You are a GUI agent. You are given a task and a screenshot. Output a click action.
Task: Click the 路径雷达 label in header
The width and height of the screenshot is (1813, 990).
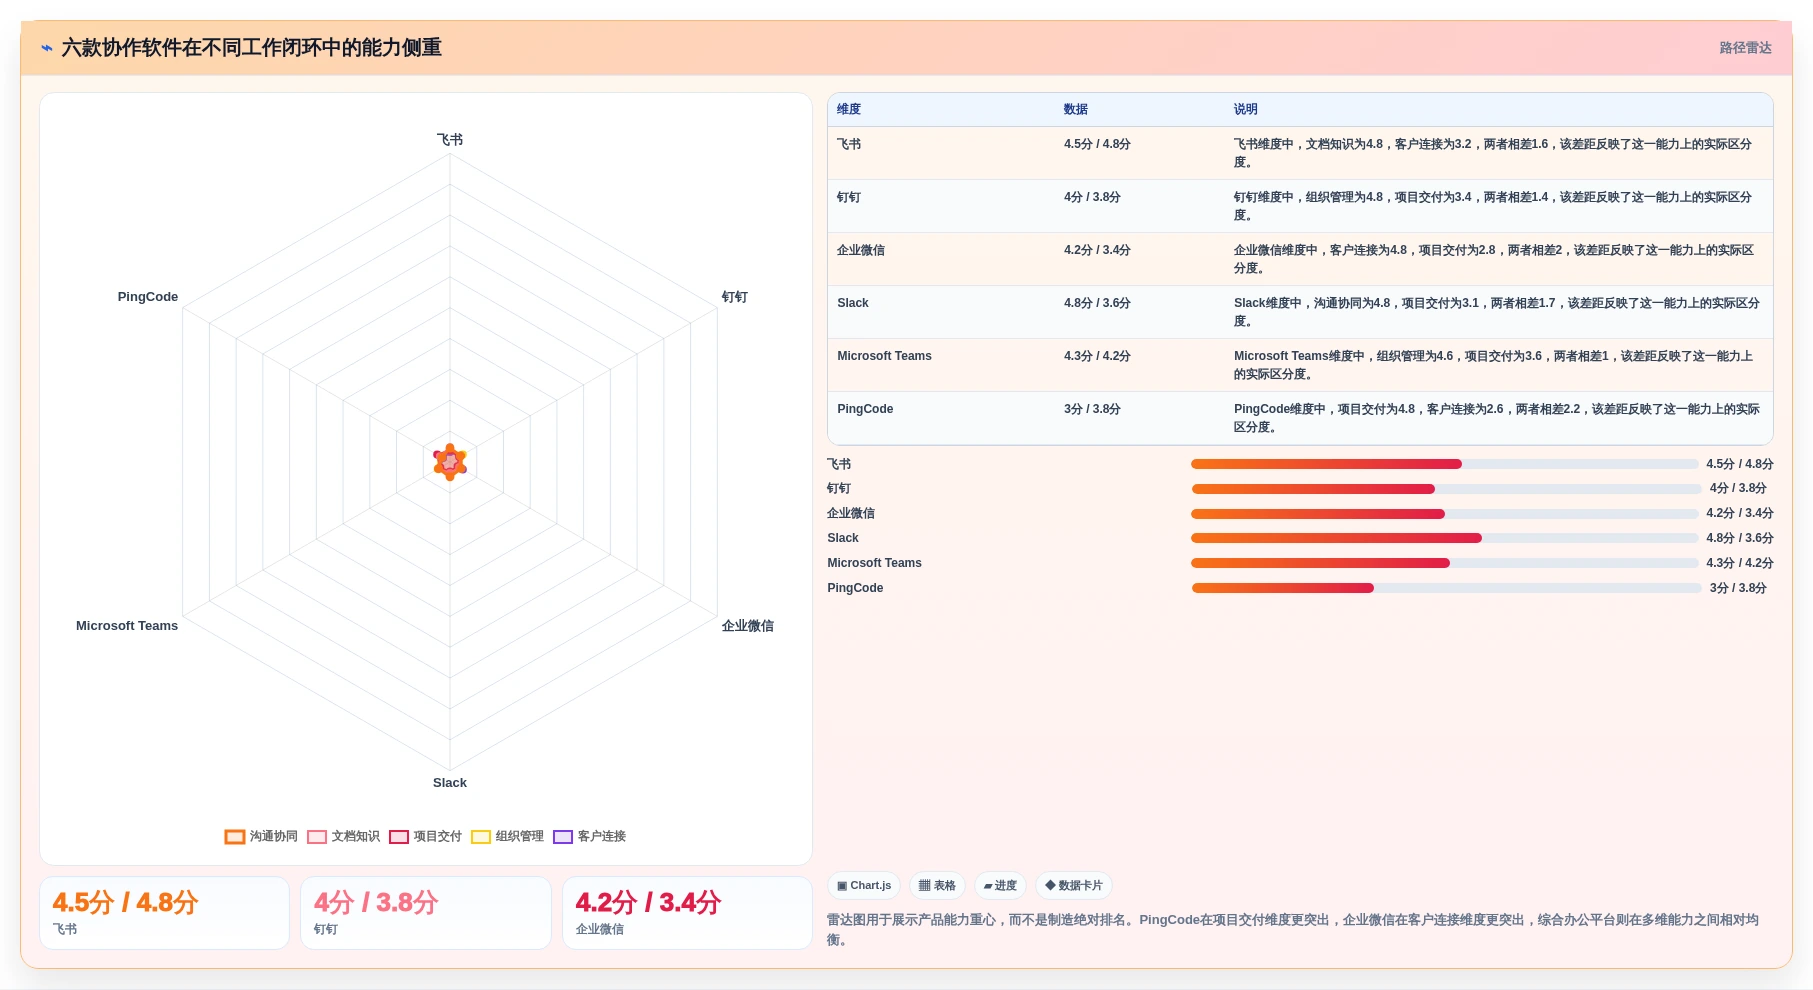(1745, 48)
